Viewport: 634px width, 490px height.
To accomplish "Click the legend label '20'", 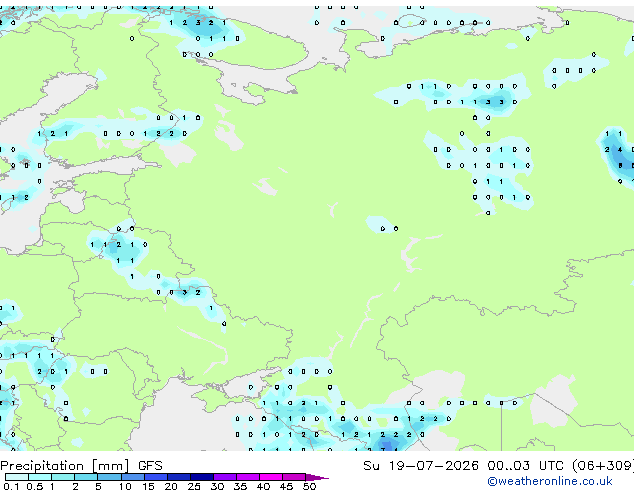I will click(171, 486).
